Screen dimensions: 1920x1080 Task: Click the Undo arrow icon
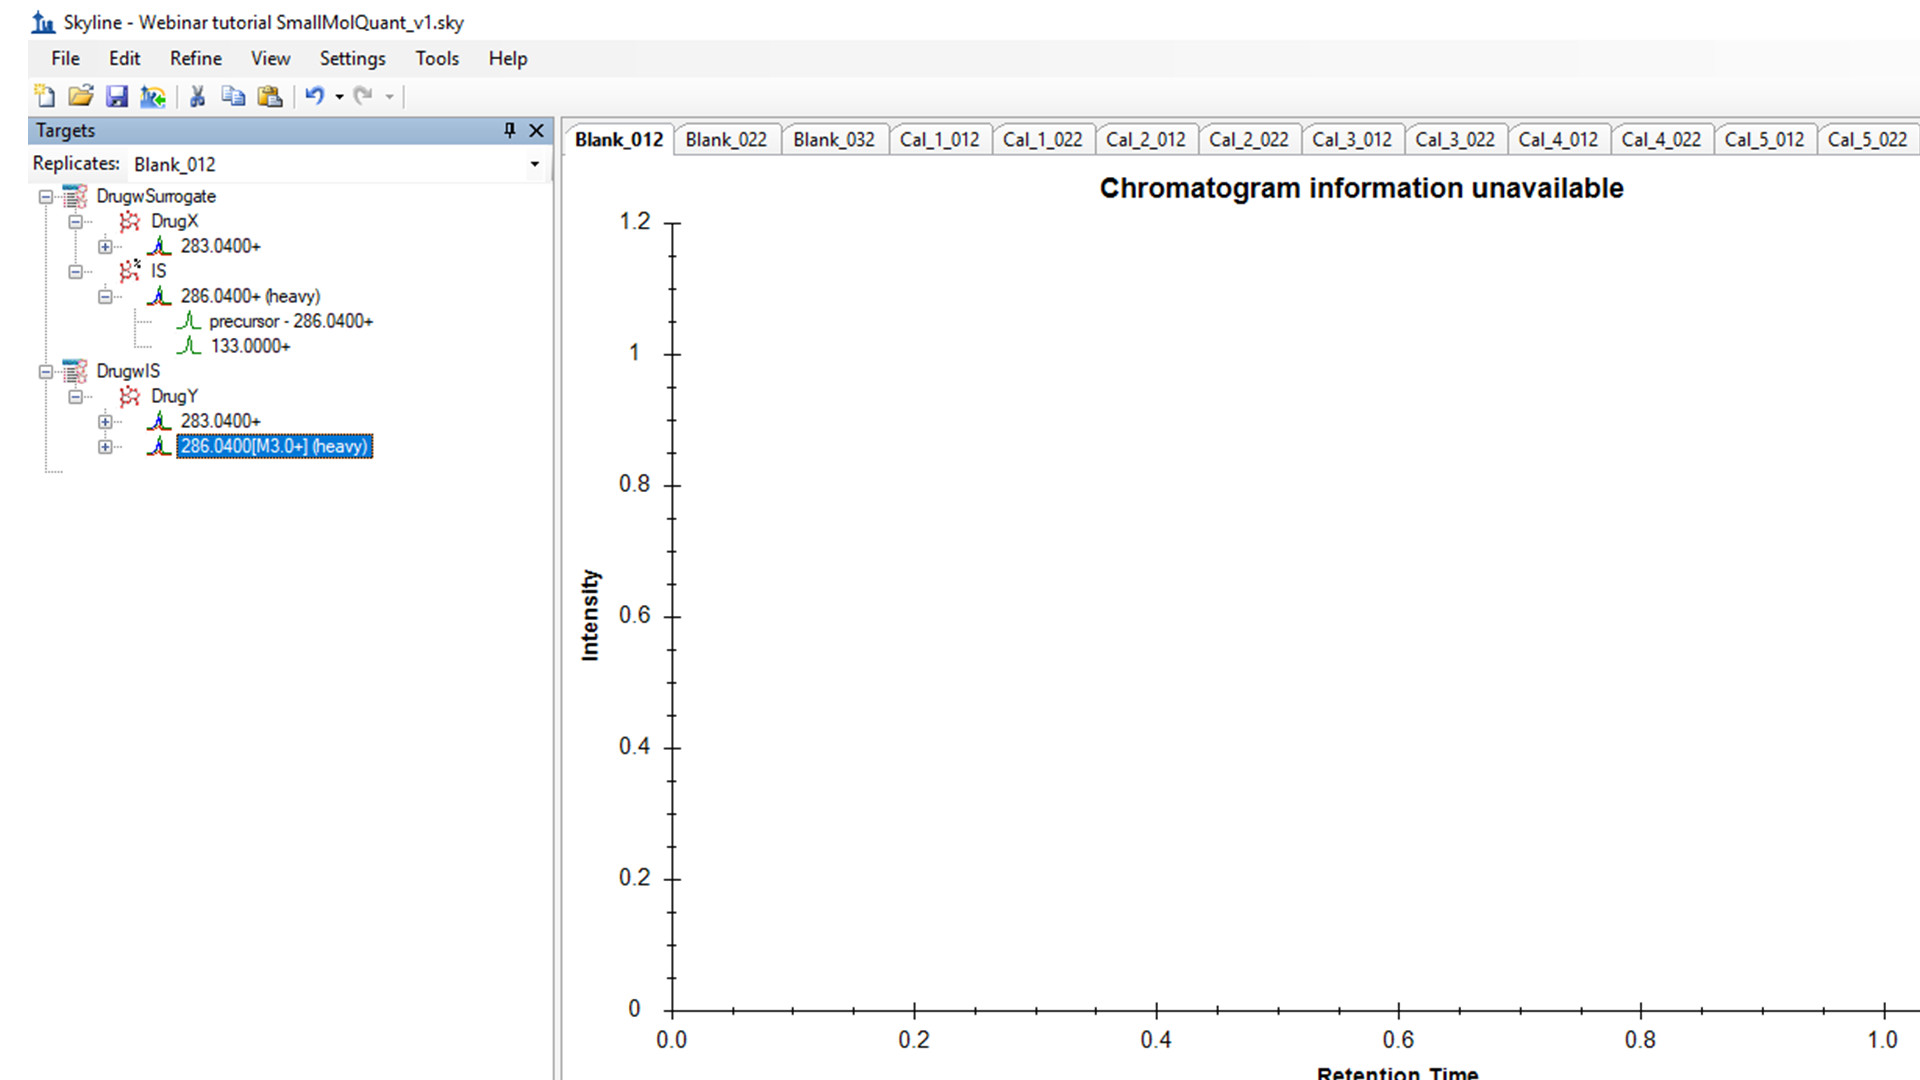pos(314,96)
